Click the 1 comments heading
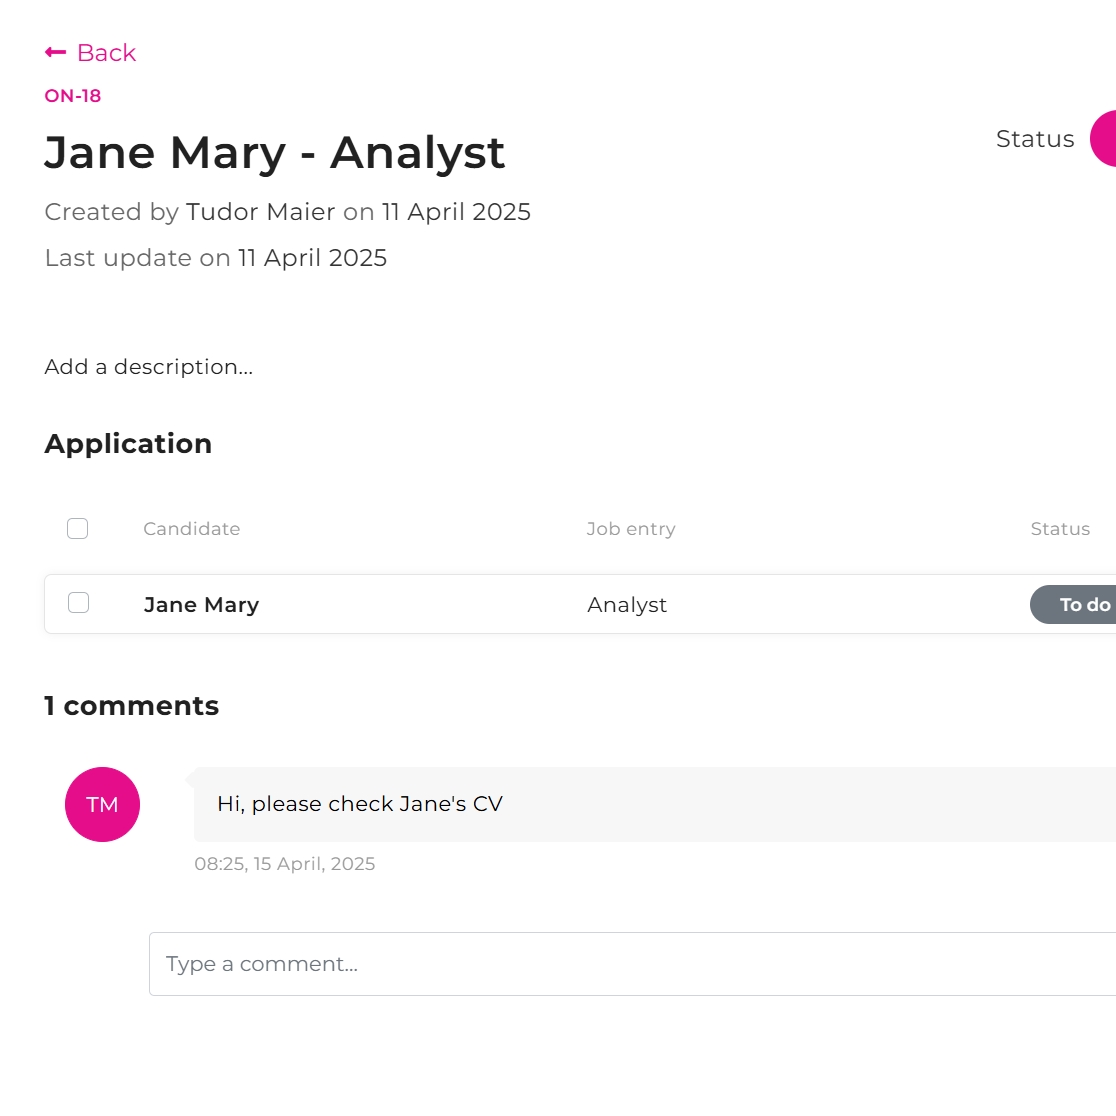Screen dimensions: 1116x1116 [131, 706]
